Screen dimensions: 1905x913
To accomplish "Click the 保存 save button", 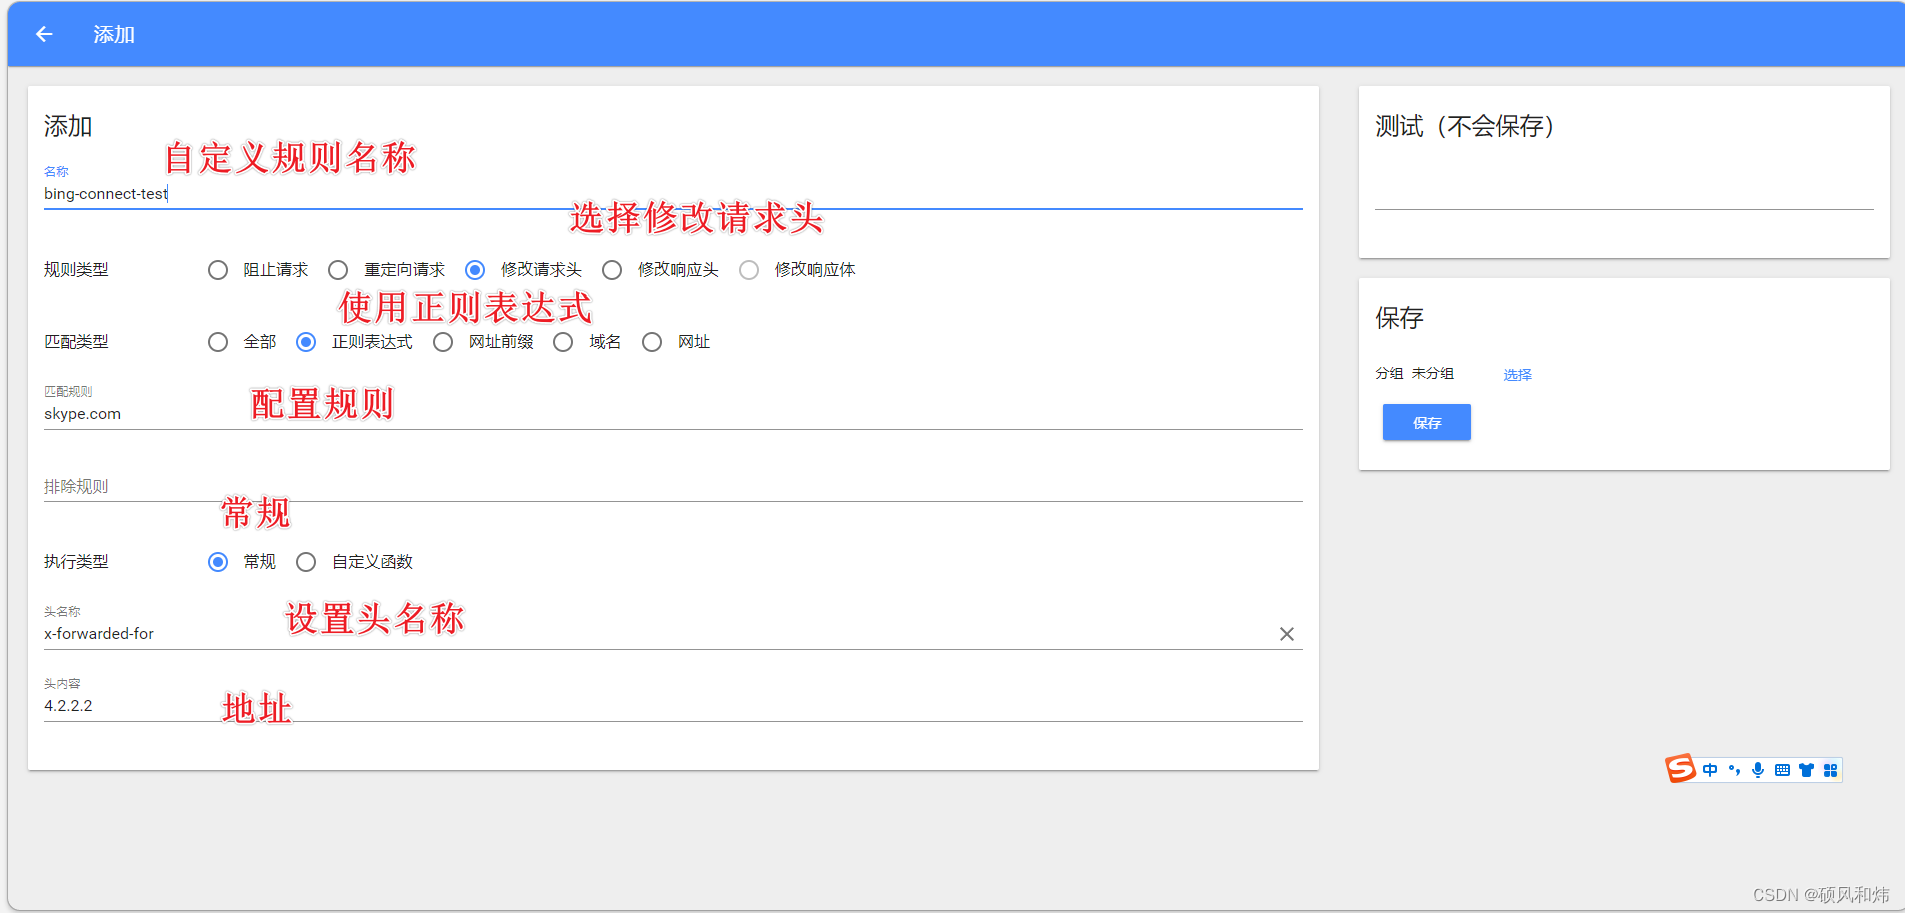I will tap(1426, 422).
